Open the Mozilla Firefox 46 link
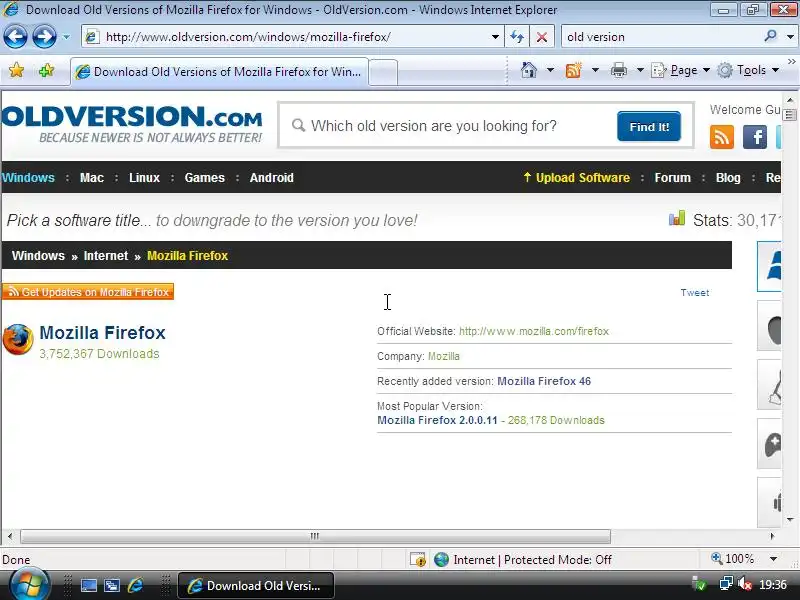The width and height of the screenshot is (800, 600). (x=544, y=381)
